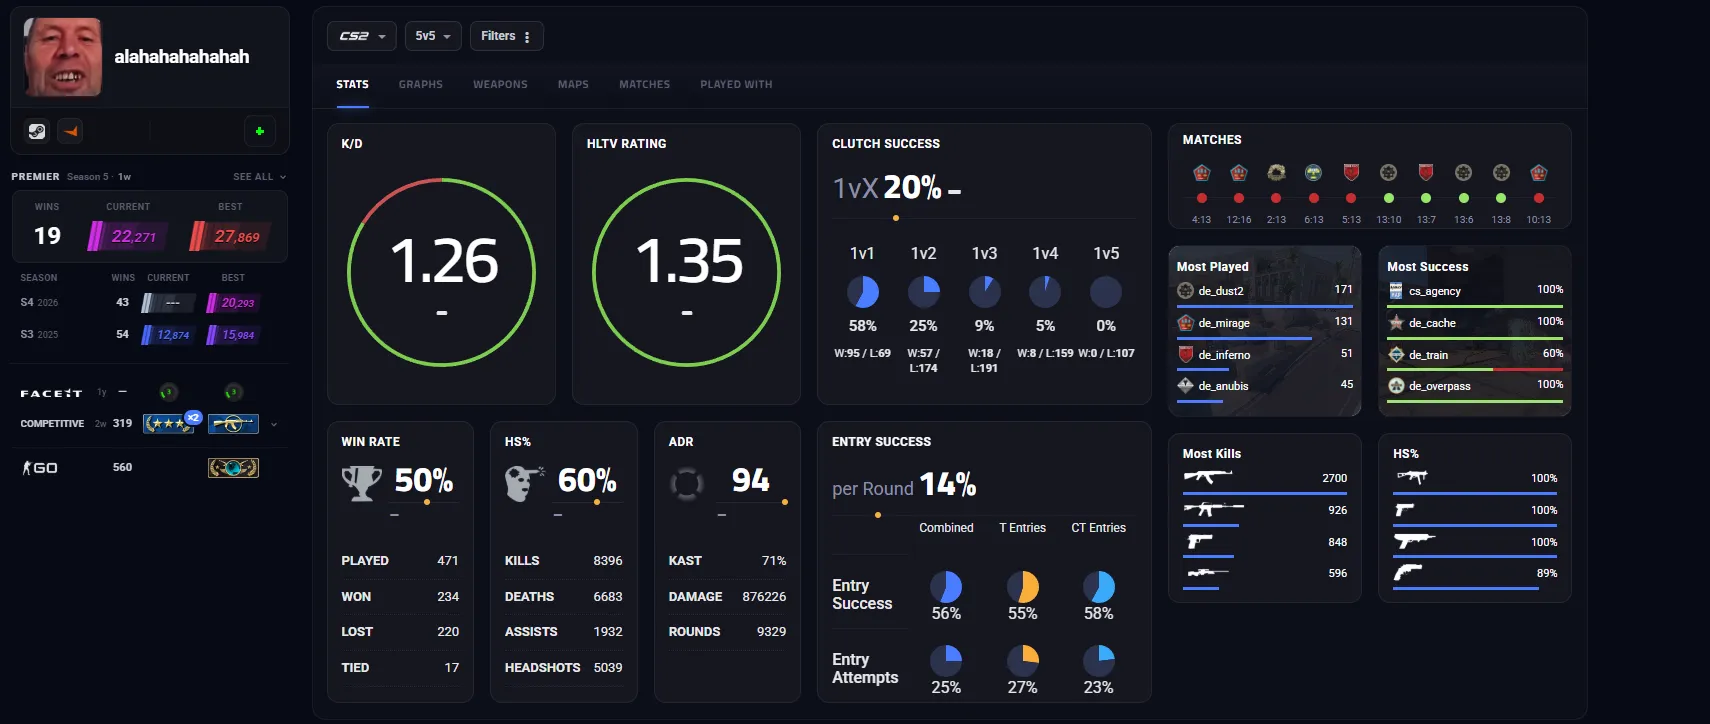Click the user avatar picture
Screen dimensions: 1710x724
[x=63, y=57]
